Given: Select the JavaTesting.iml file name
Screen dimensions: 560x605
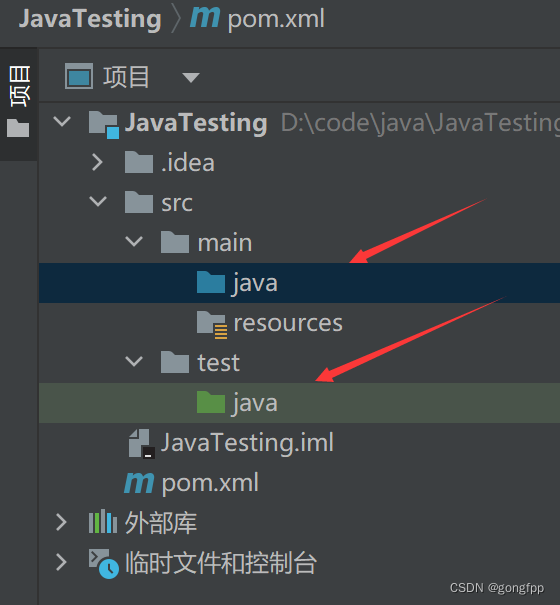Looking at the screenshot, I should tap(247, 443).
